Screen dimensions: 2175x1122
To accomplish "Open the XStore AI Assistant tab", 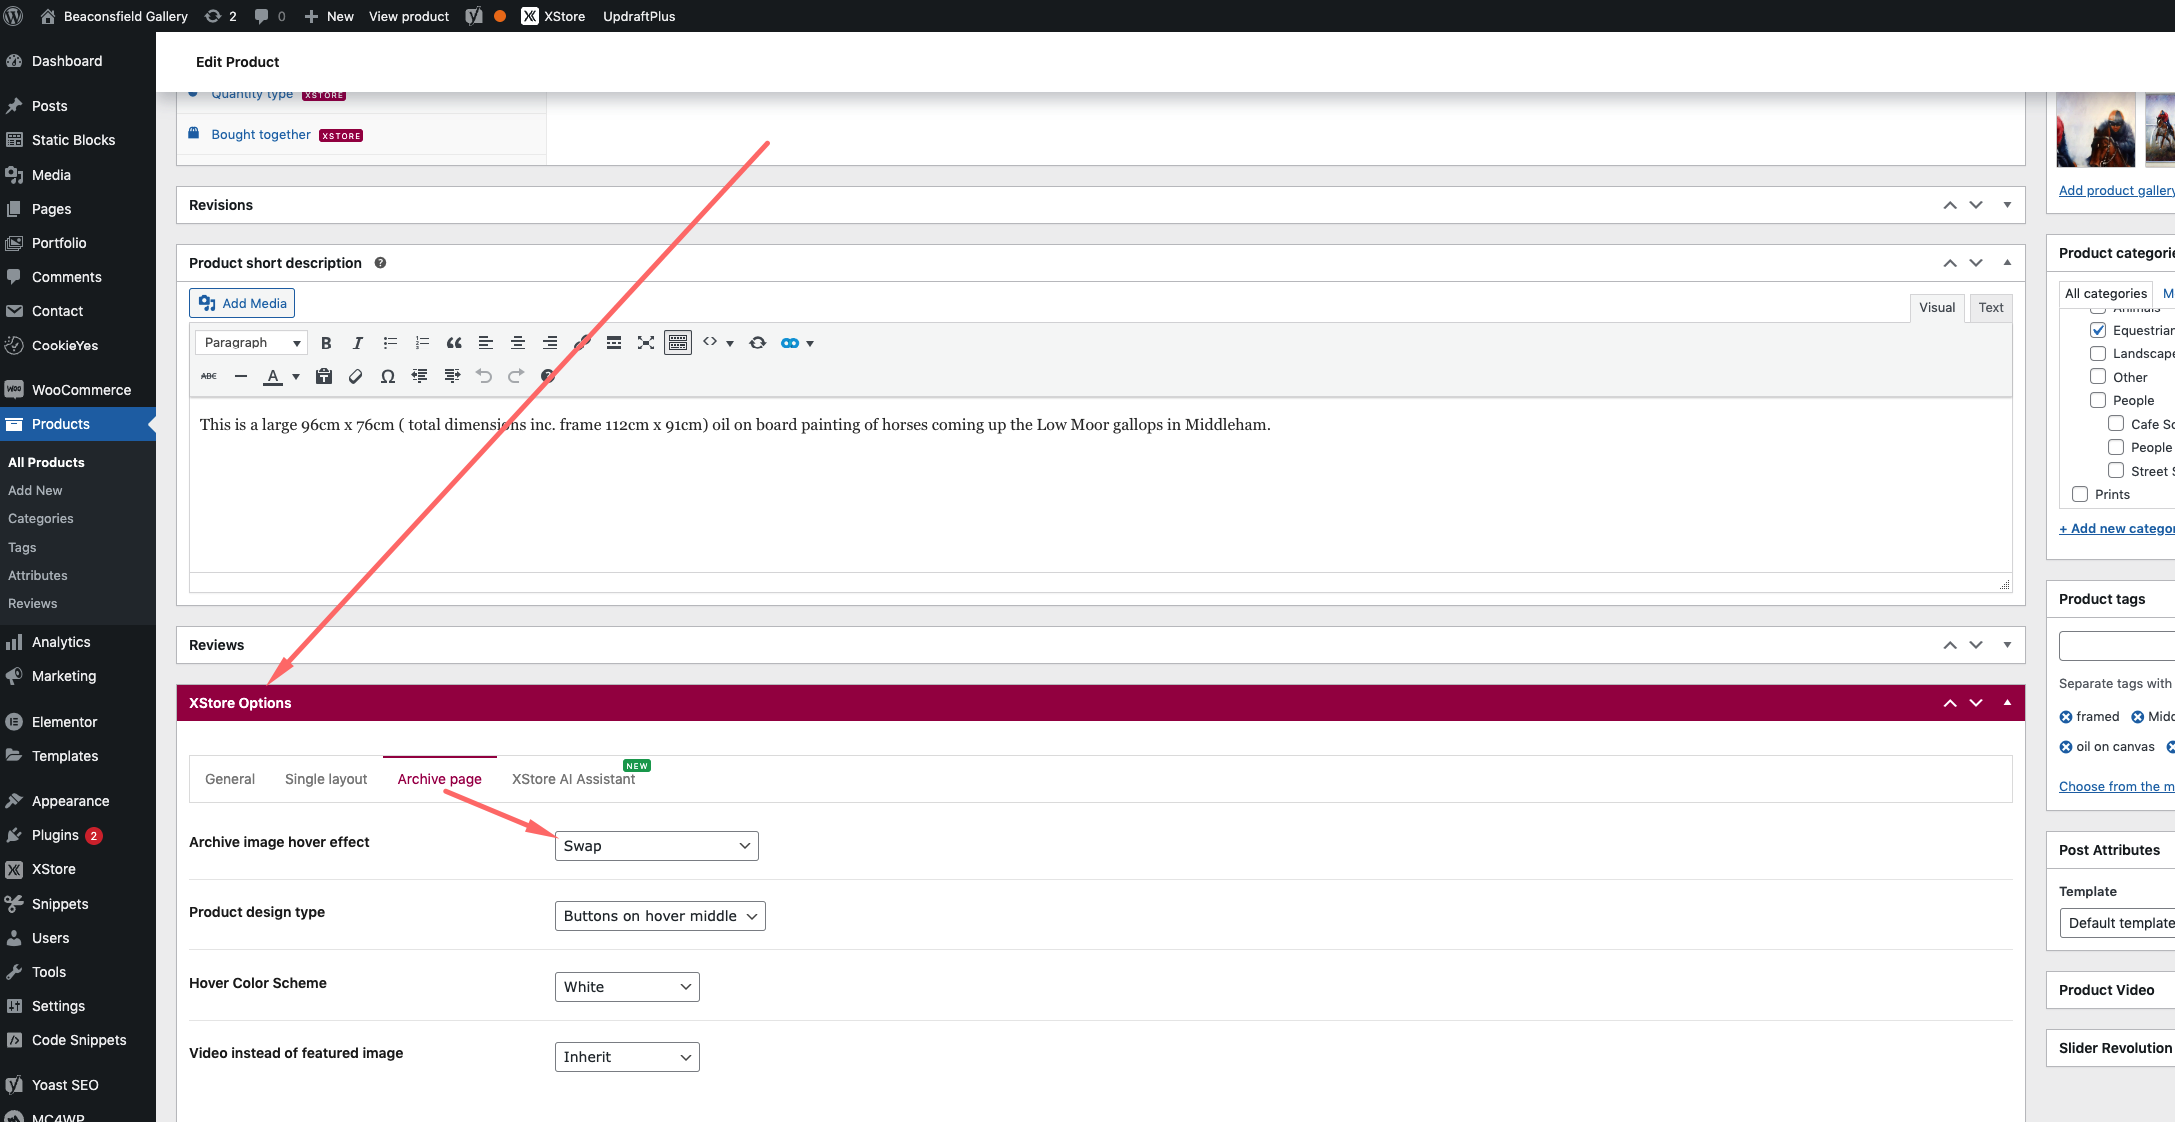I will click(x=574, y=779).
